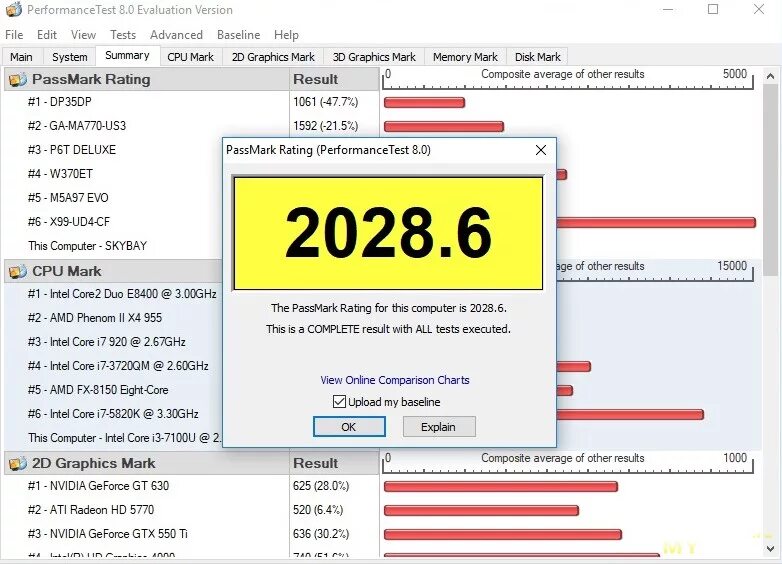This screenshot has height=564, width=782.
Task: Click the PassMark Rating section icon
Action: click(x=18, y=79)
